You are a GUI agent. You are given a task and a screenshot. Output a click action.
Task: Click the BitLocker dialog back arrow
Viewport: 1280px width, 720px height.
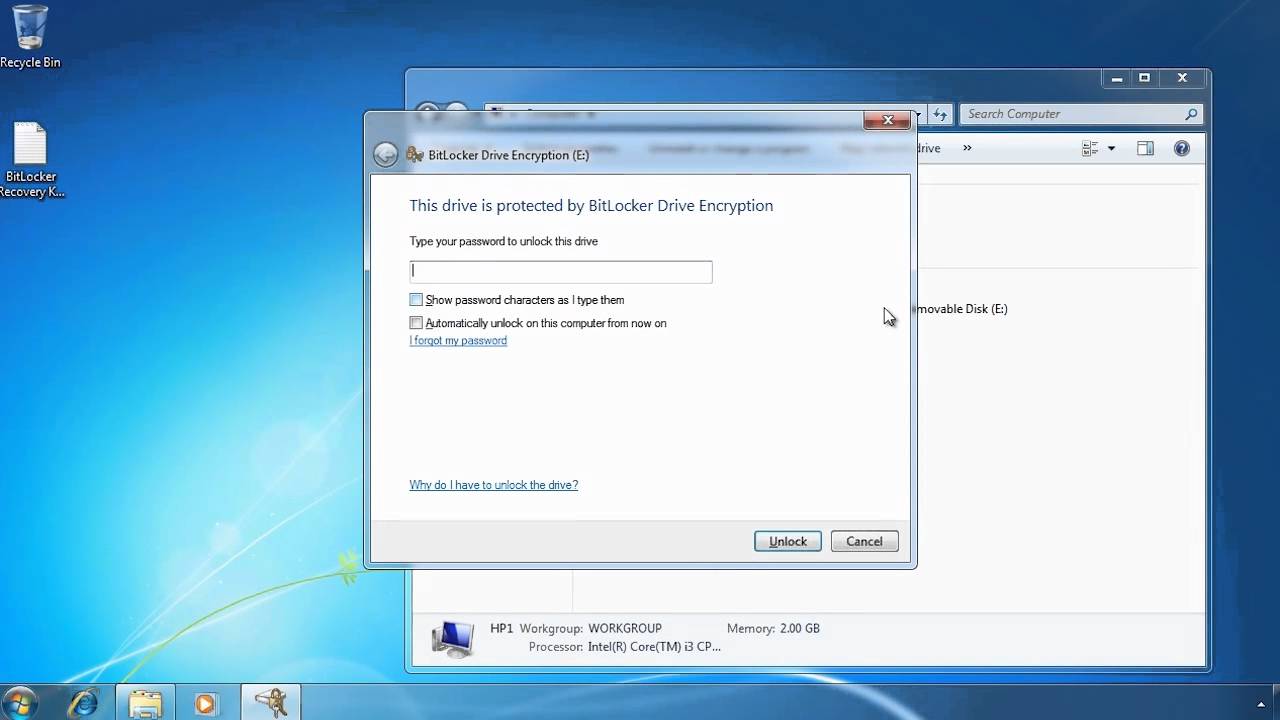tap(385, 154)
